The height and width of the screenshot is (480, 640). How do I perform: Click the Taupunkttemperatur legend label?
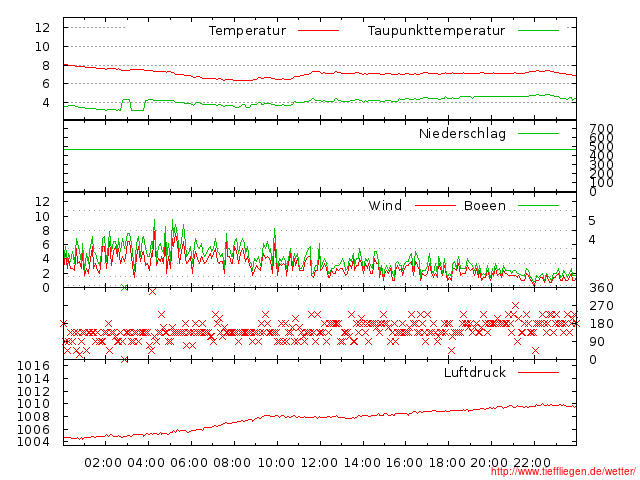[x=436, y=31]
